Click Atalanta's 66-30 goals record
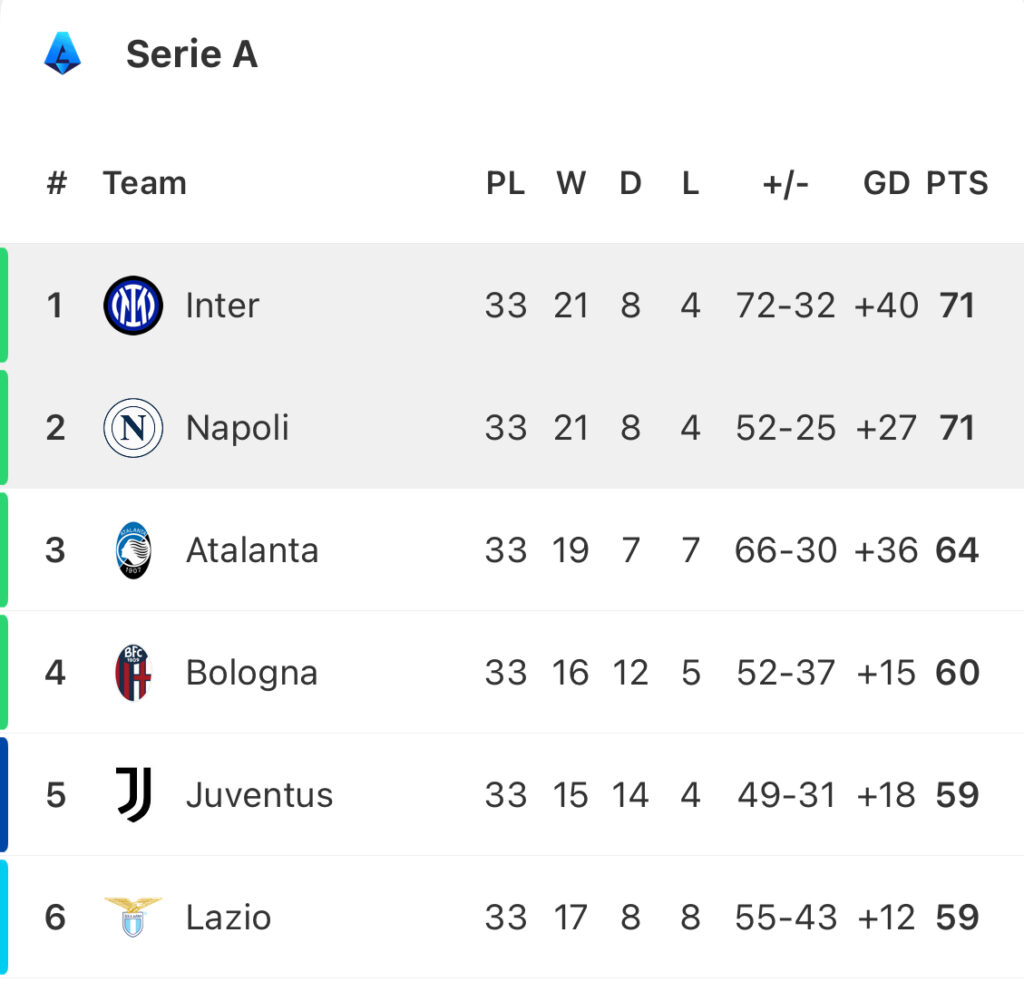This screenshot has height=991, width=1024. (x=786, y=550)
